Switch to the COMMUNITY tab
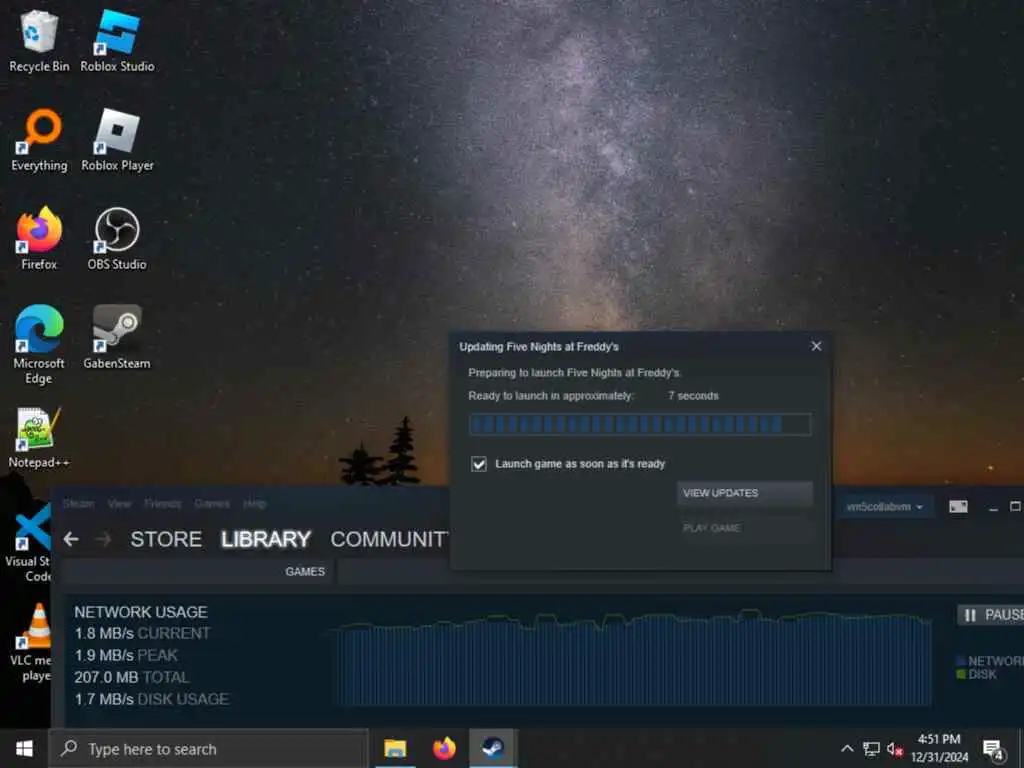1024x768 pixels. [389, 539]
